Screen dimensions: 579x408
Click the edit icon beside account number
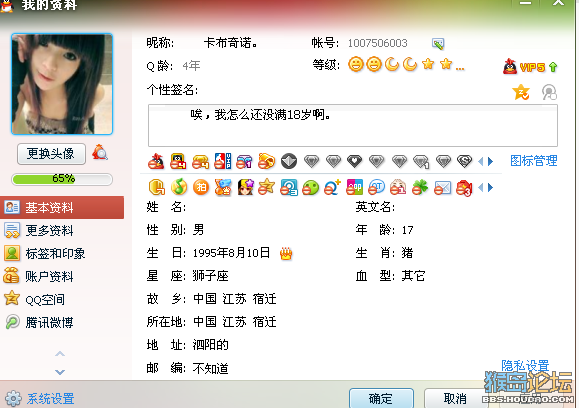(x=438, y=44)
